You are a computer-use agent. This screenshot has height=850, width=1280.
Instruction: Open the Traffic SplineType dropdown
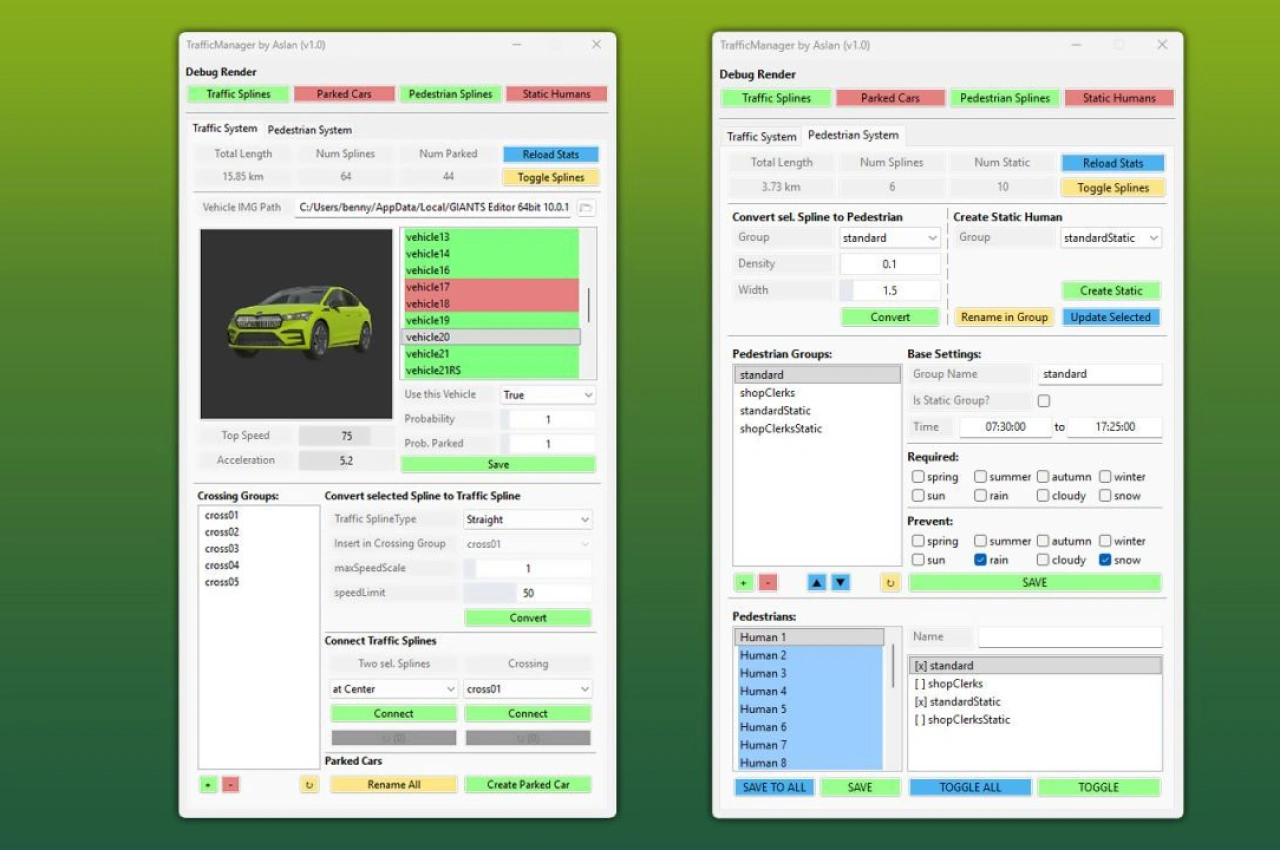tap(528, 520)
